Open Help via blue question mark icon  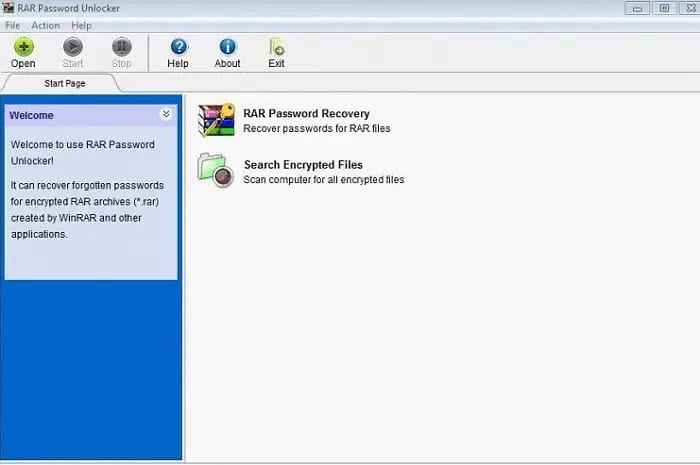click(x=179, y=47)
